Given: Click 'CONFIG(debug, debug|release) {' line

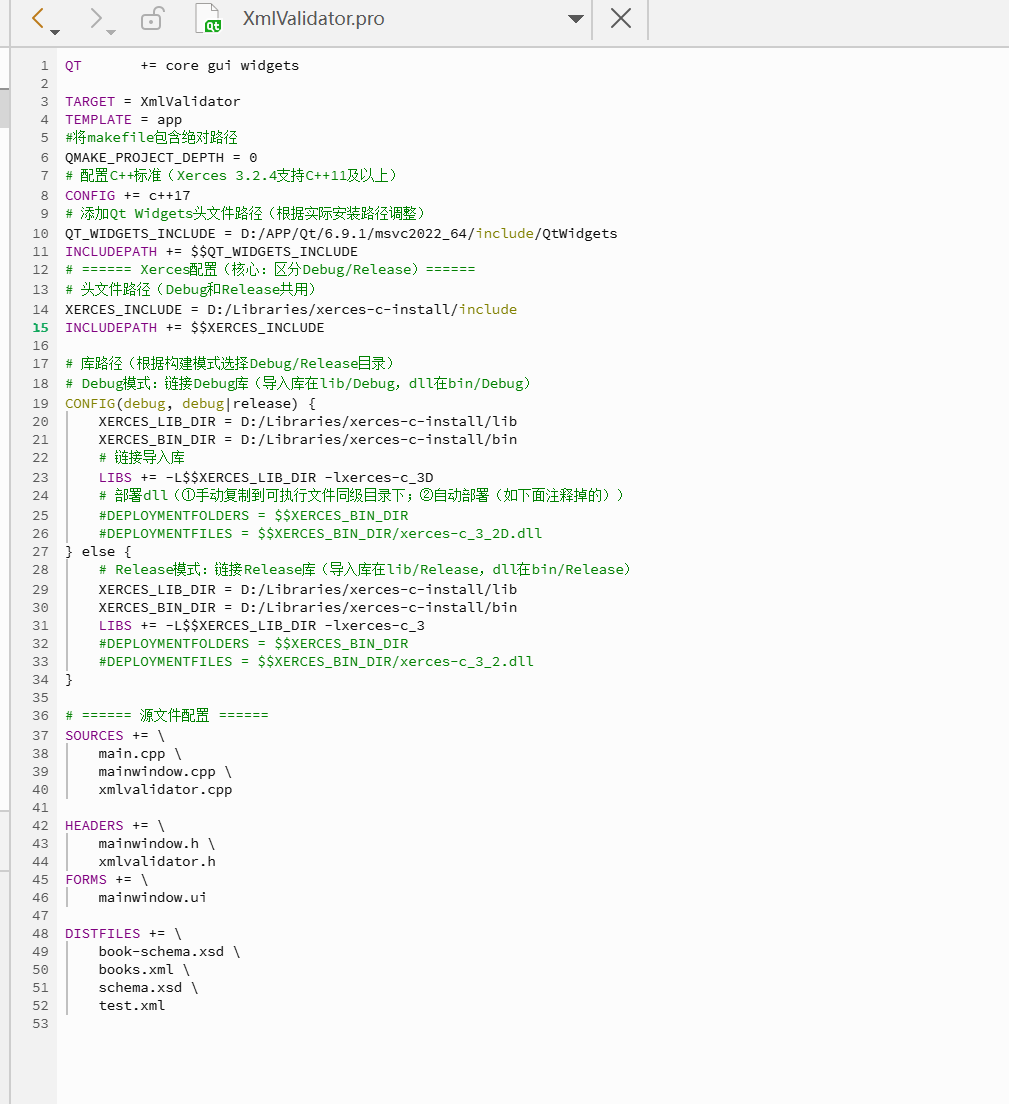Looking at the screenshot, I should click(x=190, y=403).
